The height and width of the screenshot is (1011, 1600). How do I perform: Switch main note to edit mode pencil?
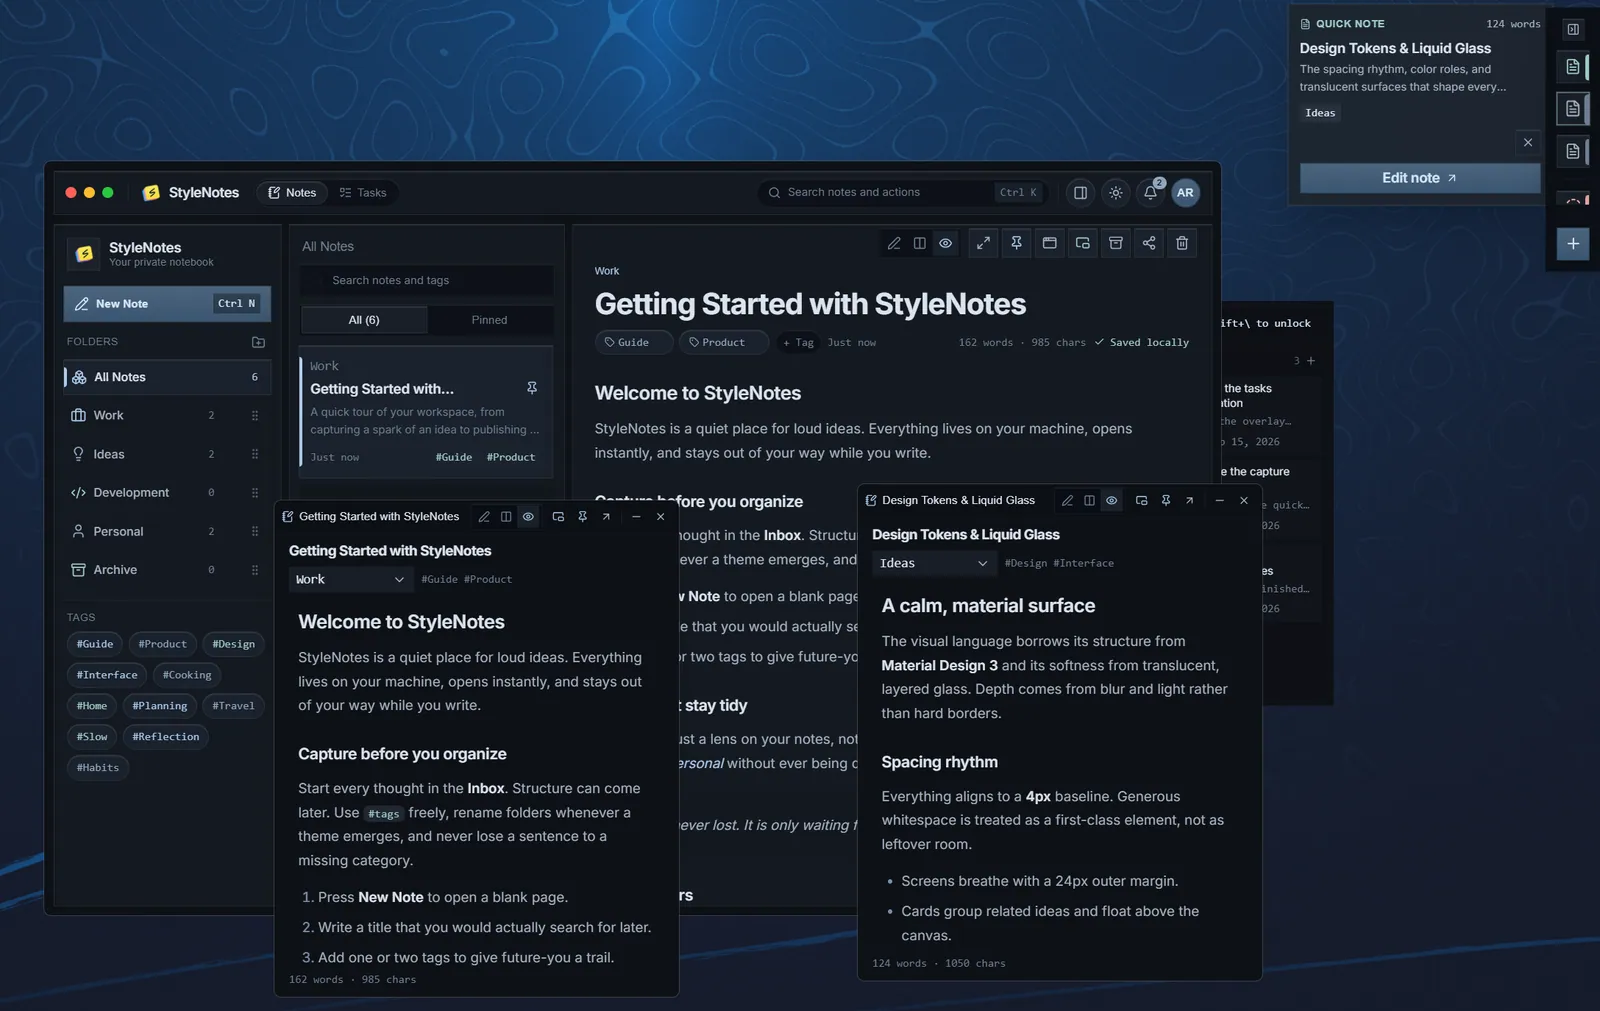tap(894, 243)
